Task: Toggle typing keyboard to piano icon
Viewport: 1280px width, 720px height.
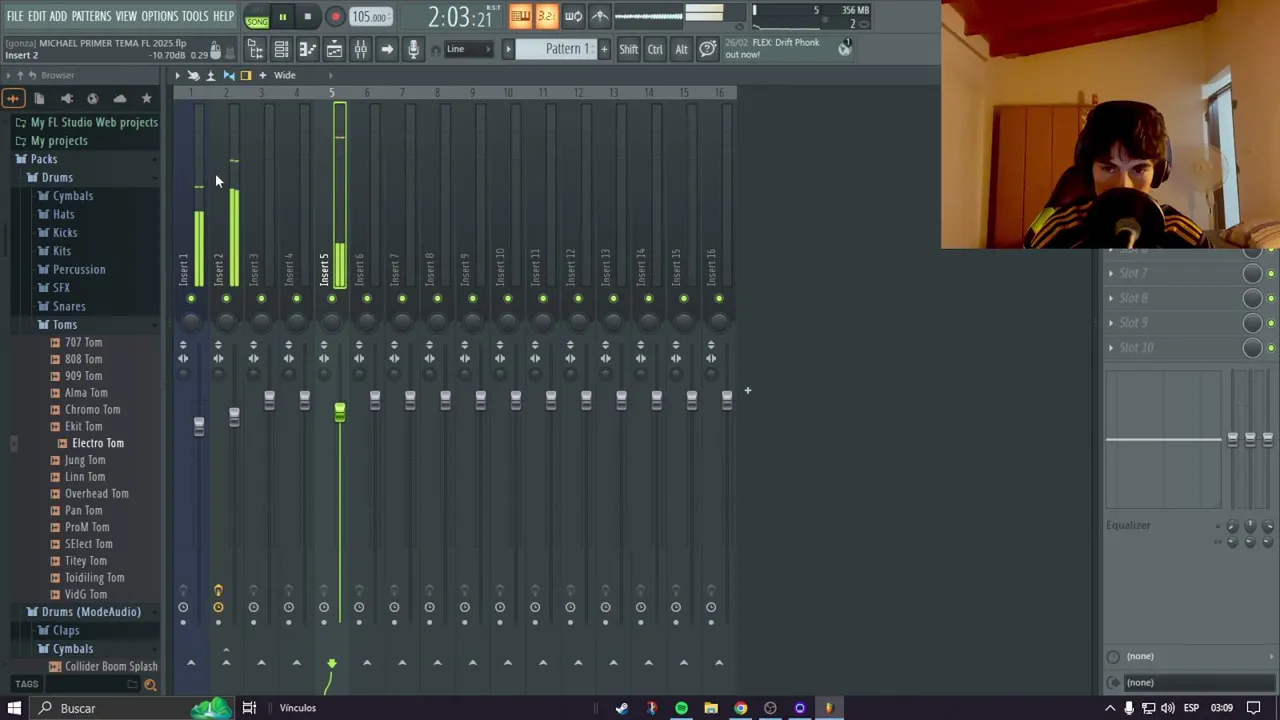Action: [x=520, y=16]
